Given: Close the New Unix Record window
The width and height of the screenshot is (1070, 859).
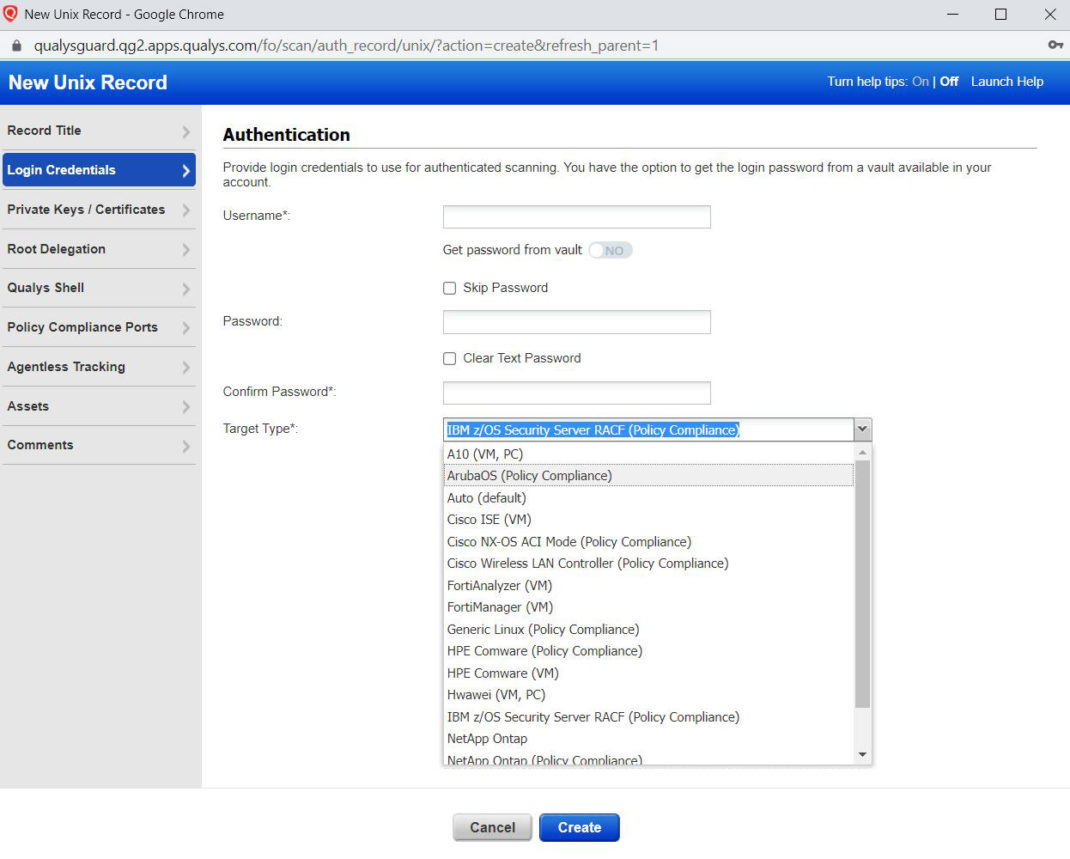Looking at the screenshot, I should [1050, 14].
